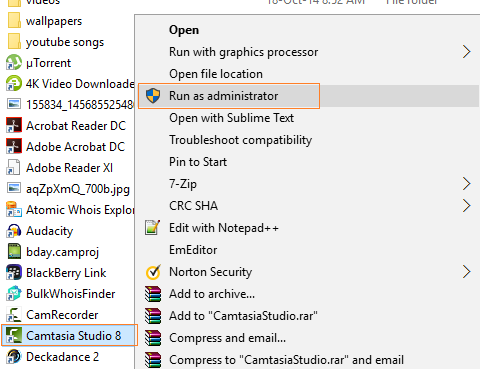The image size is (480, 369).
Task: Select the CamRecorder name
Action: pos(62,315)
